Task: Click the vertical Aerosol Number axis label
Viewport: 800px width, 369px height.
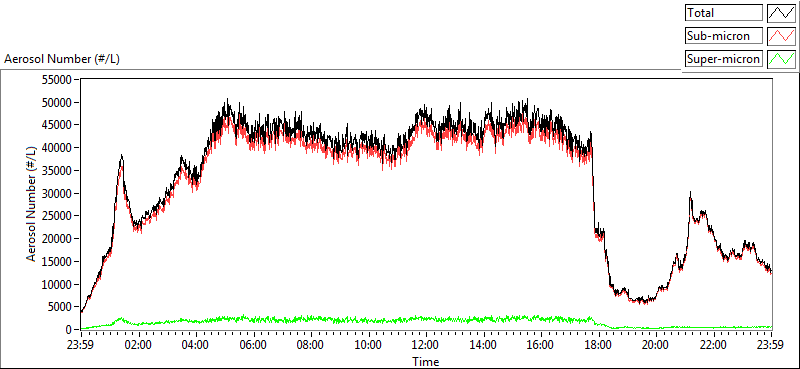Action: pyautogui.click(x=32, y=204)
